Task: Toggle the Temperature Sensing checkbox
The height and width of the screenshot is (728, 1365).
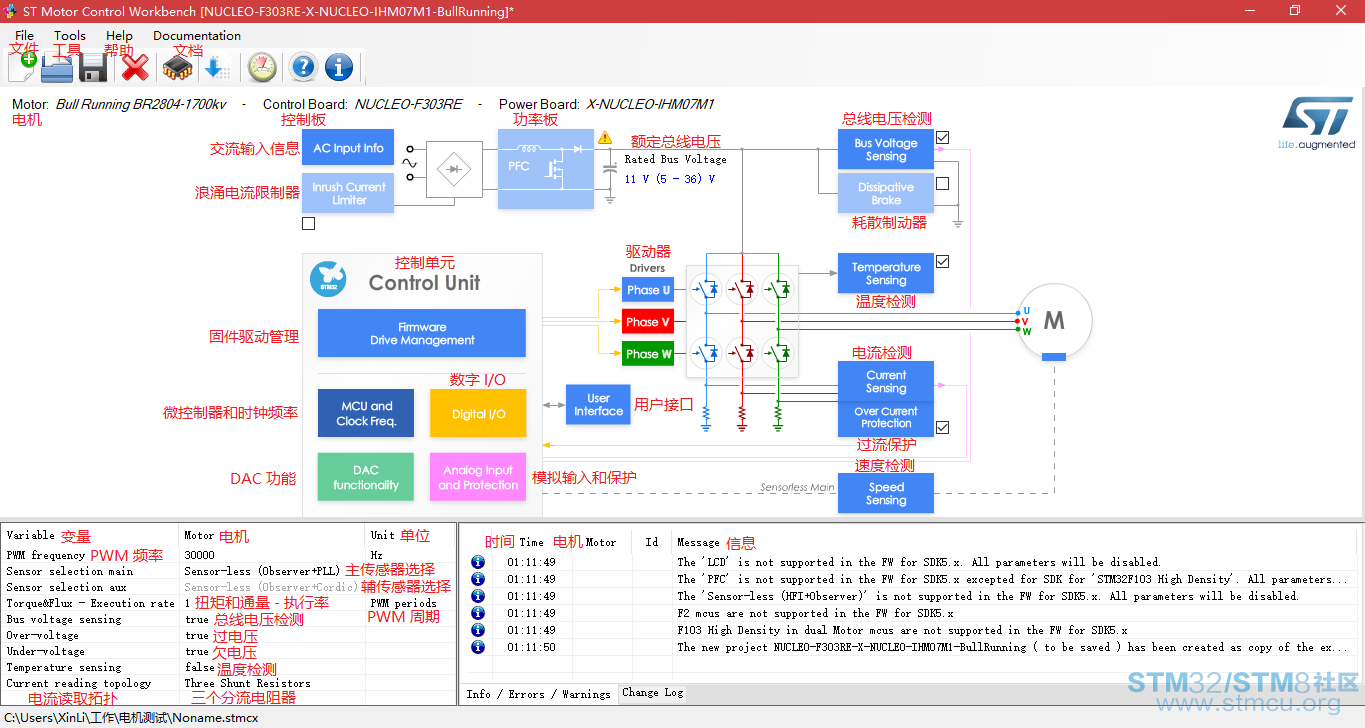Action: point(942,262)
